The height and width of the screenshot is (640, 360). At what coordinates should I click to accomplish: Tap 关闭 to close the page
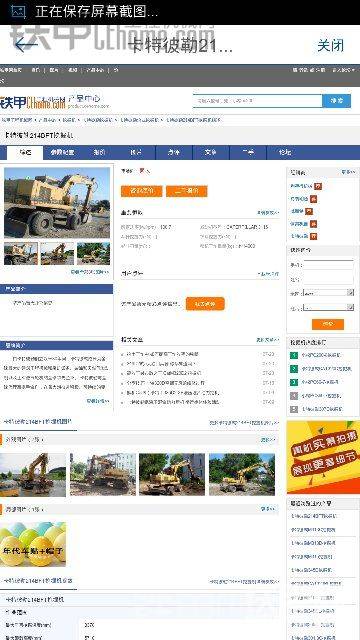click(x=331, y=45)
